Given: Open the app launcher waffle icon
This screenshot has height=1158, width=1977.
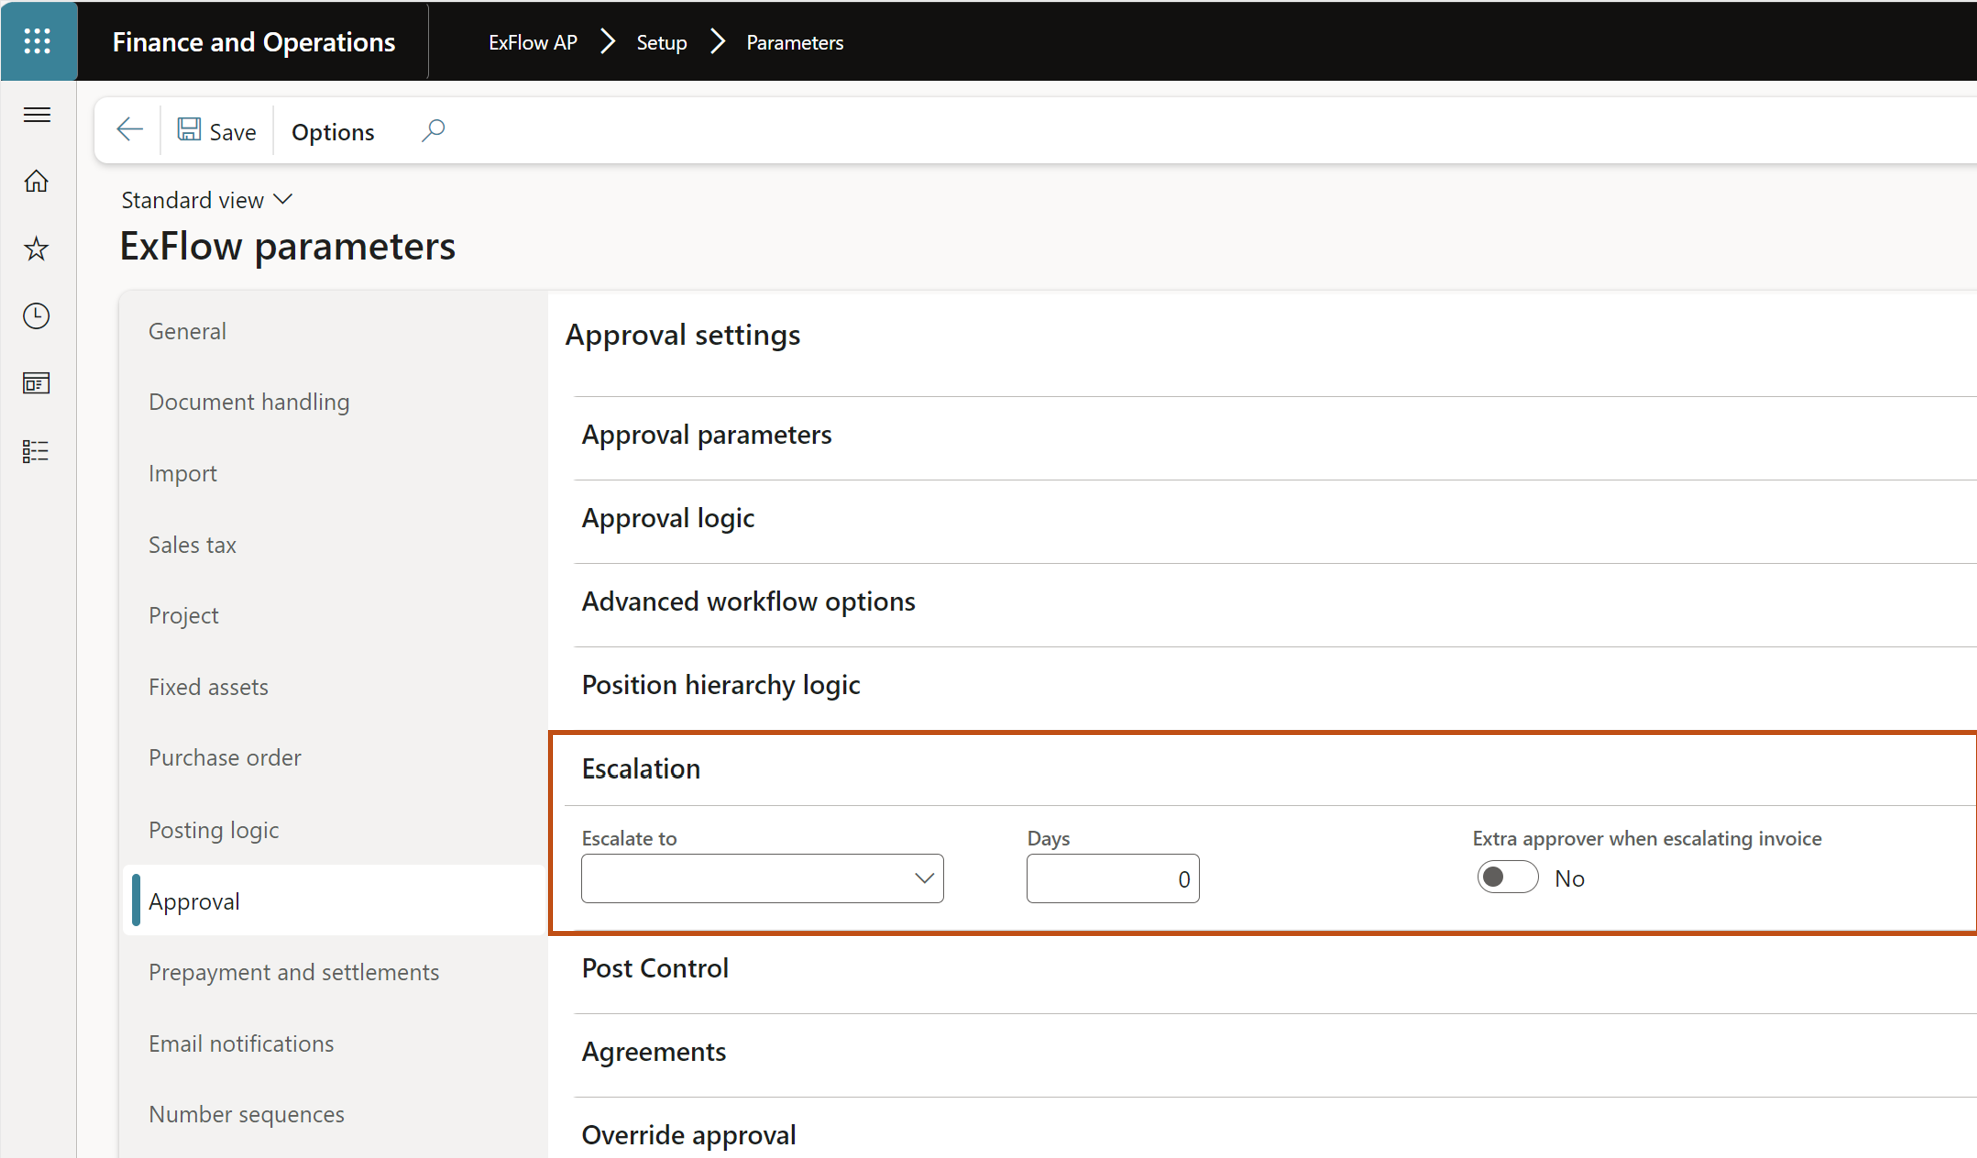Looking at the screenshot, I should click(x=38, y=41).
